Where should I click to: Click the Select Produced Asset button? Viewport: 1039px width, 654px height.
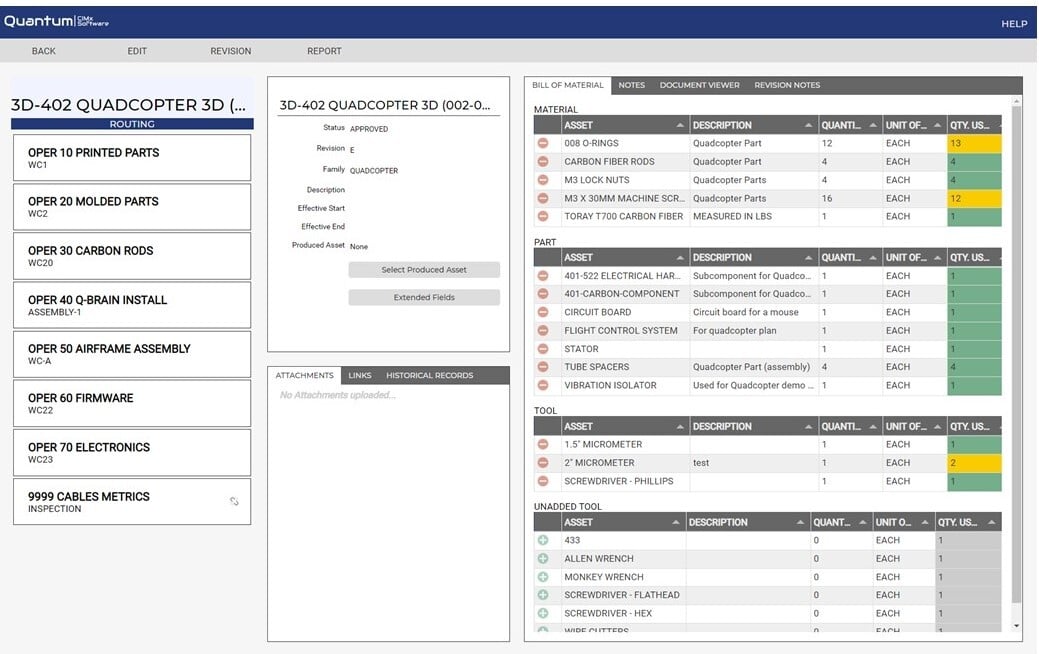click(x=423, y=270)
